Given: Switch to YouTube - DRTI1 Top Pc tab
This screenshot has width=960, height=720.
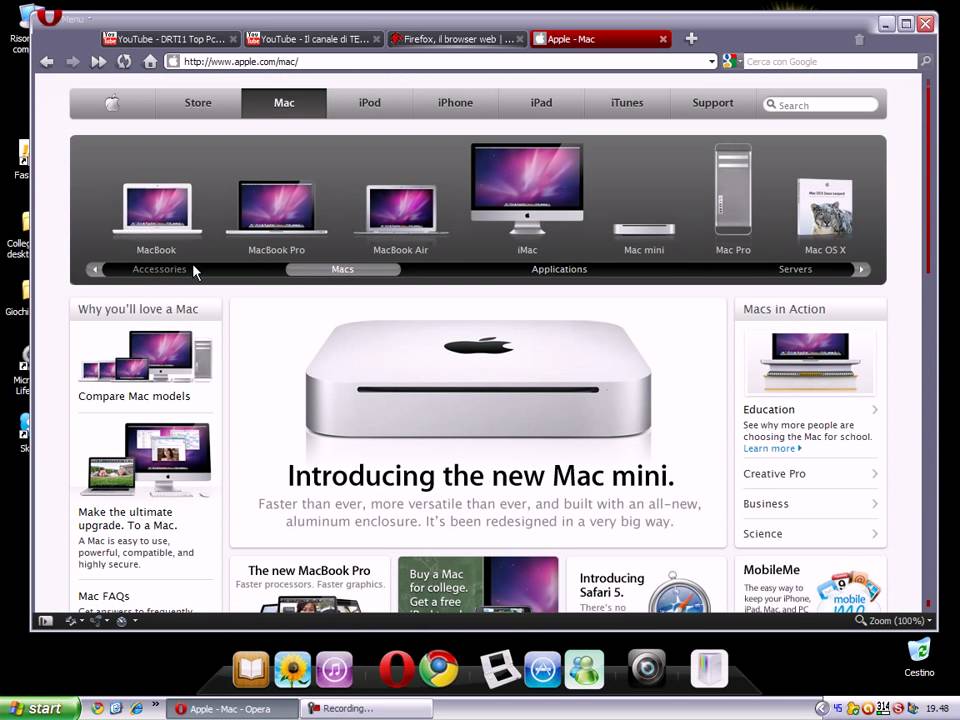Looking at the screenshot, I should (170, 39).
